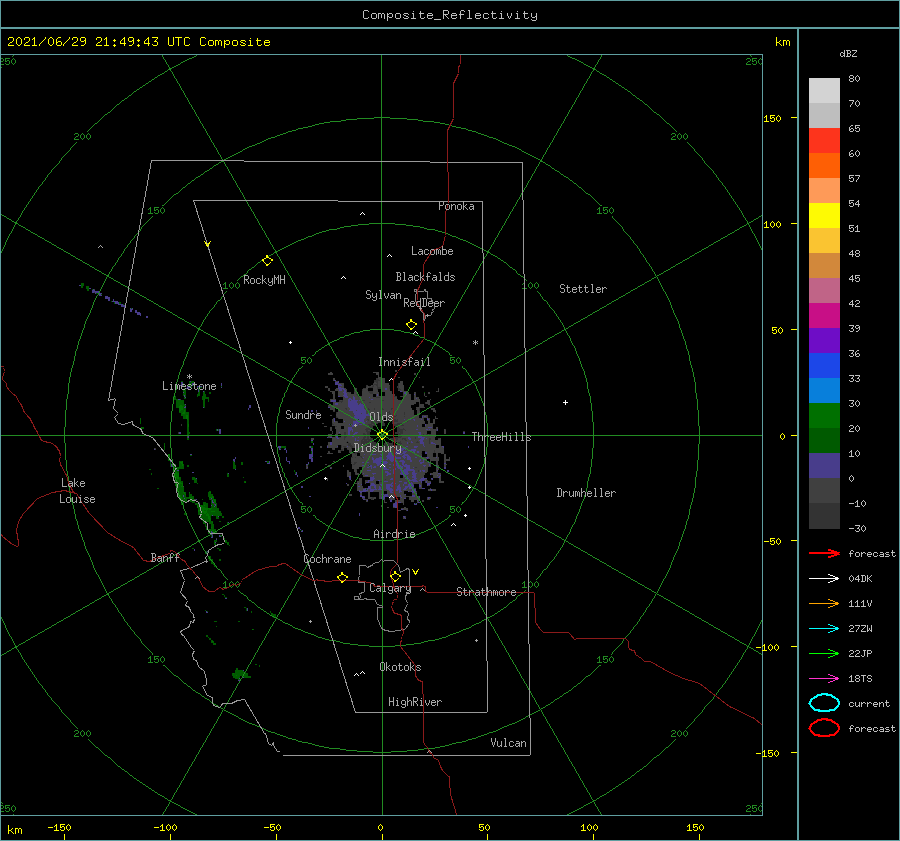This screenshot has width=900, height=841.
Task: Click the blue 33-36 dBZ color swatch
Action: 824,365
